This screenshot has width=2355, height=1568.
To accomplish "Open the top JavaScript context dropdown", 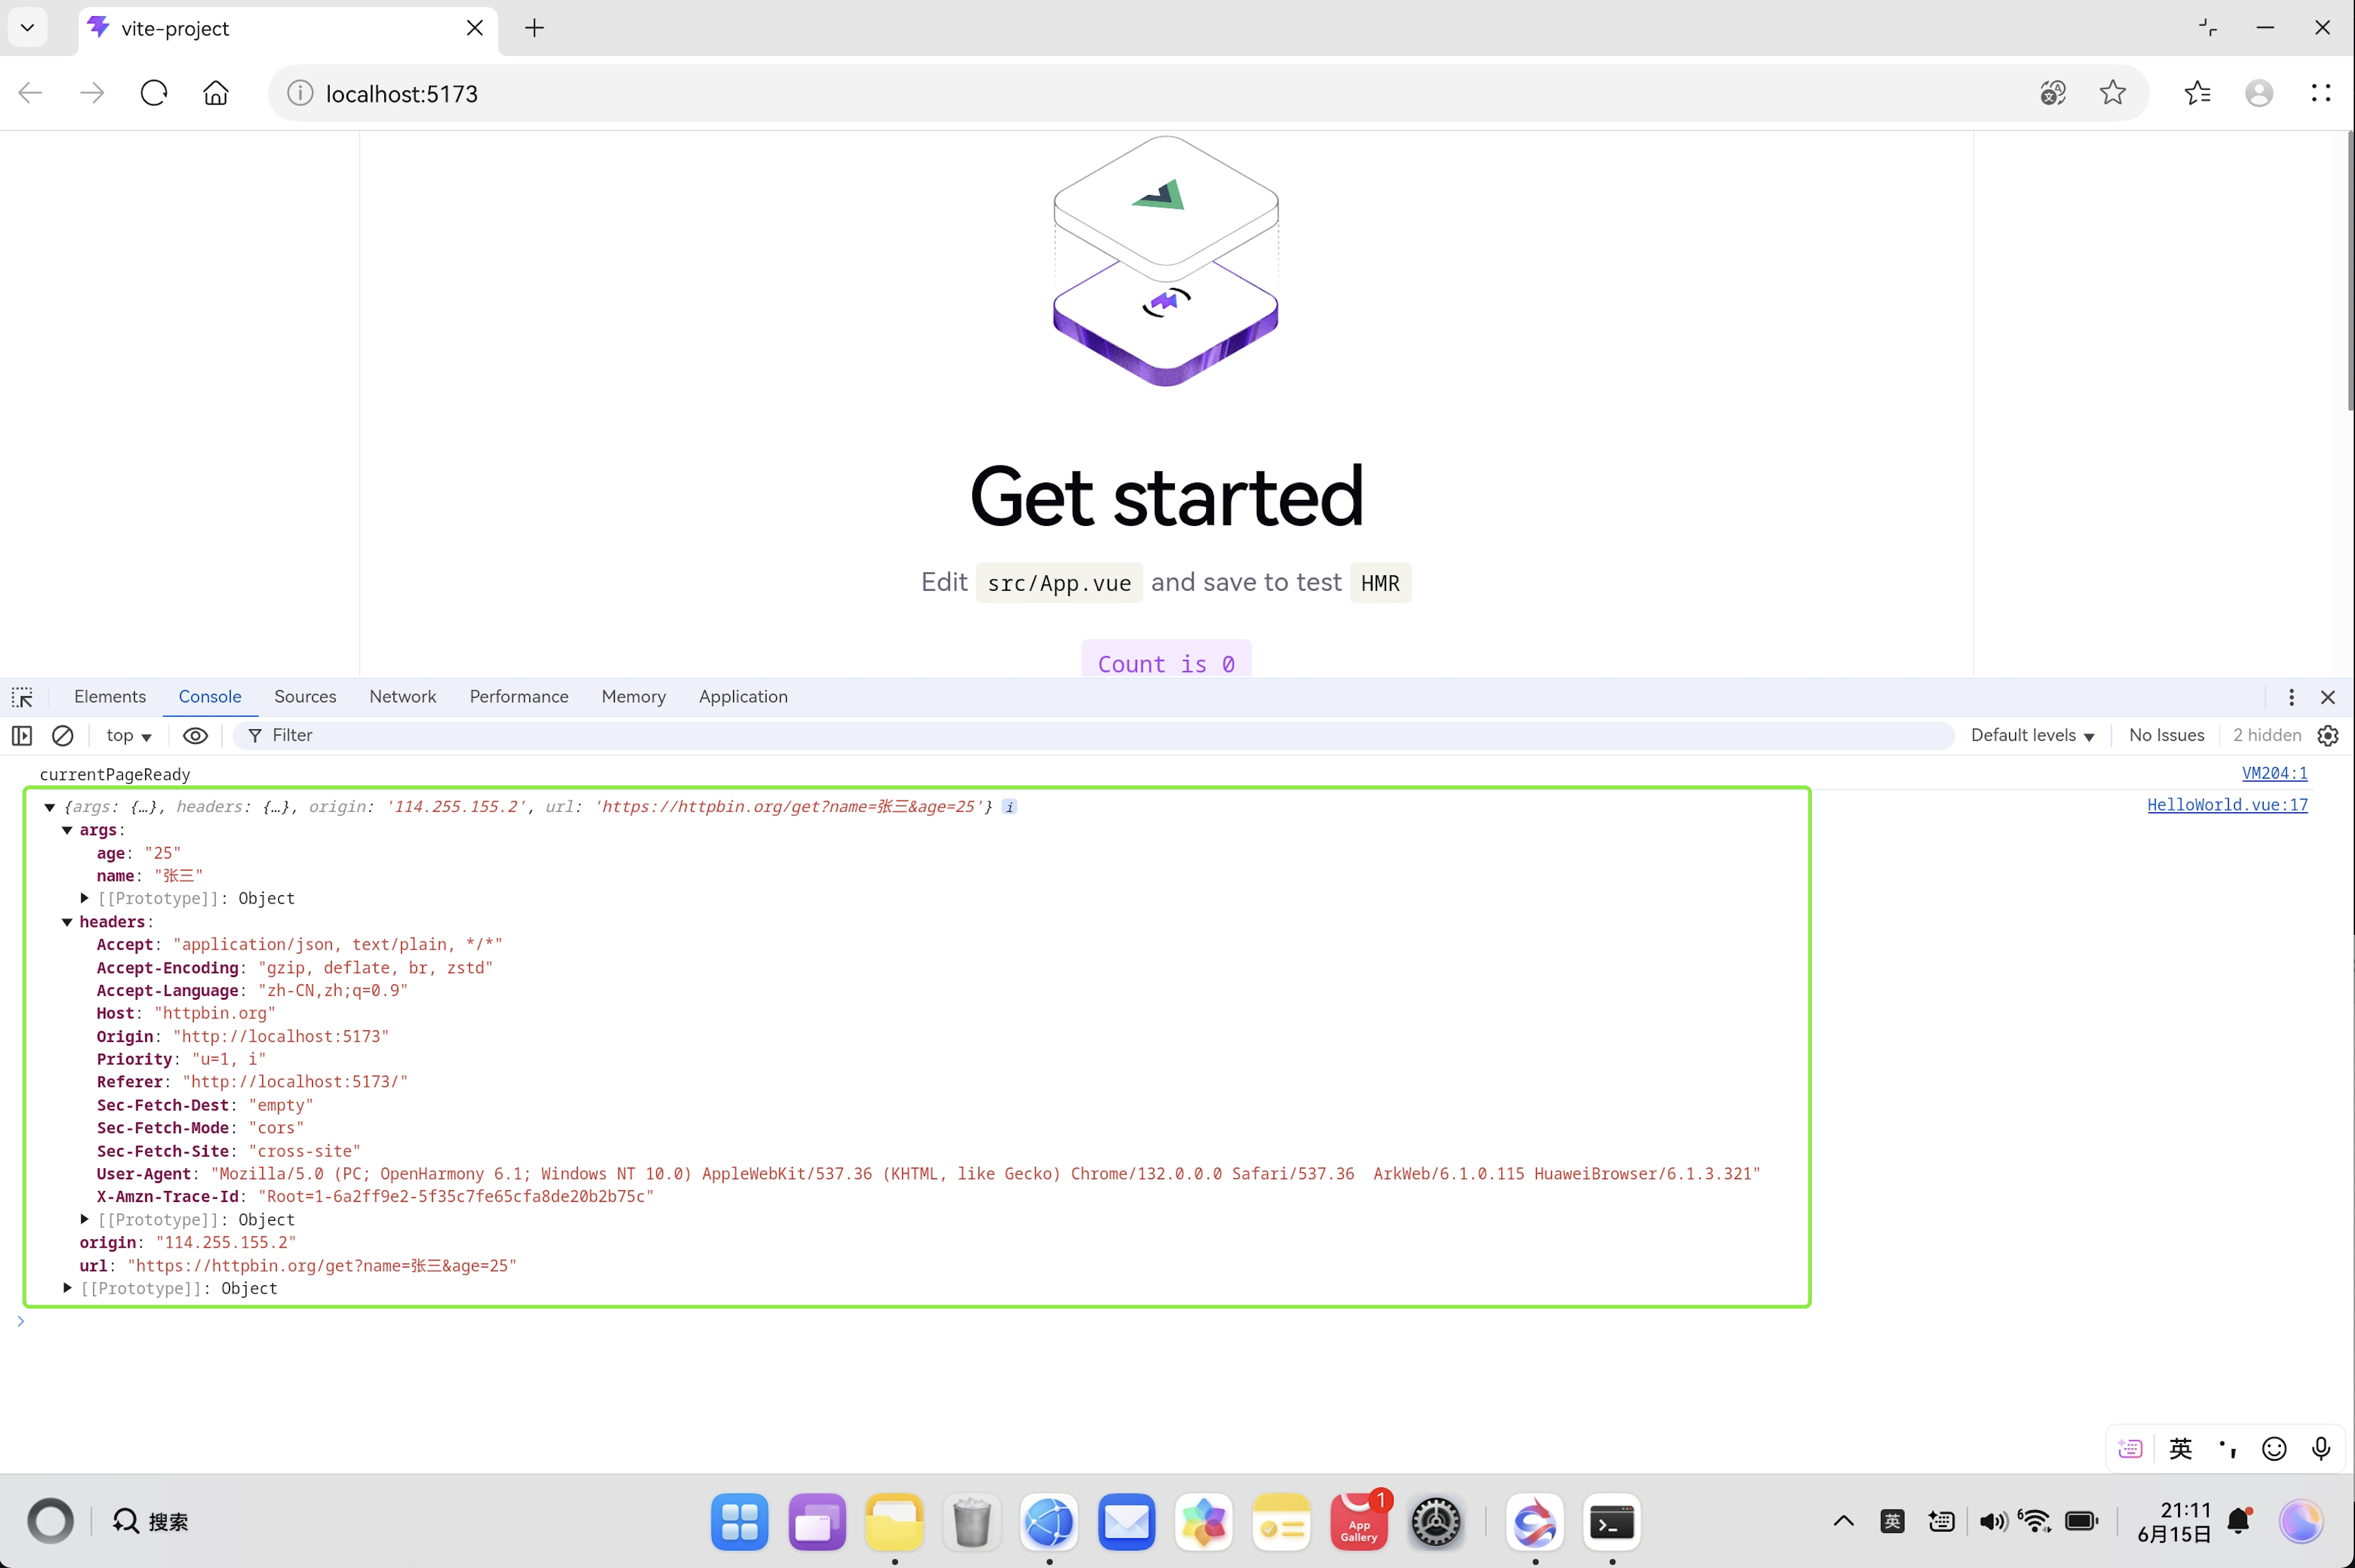I will 129,736.
